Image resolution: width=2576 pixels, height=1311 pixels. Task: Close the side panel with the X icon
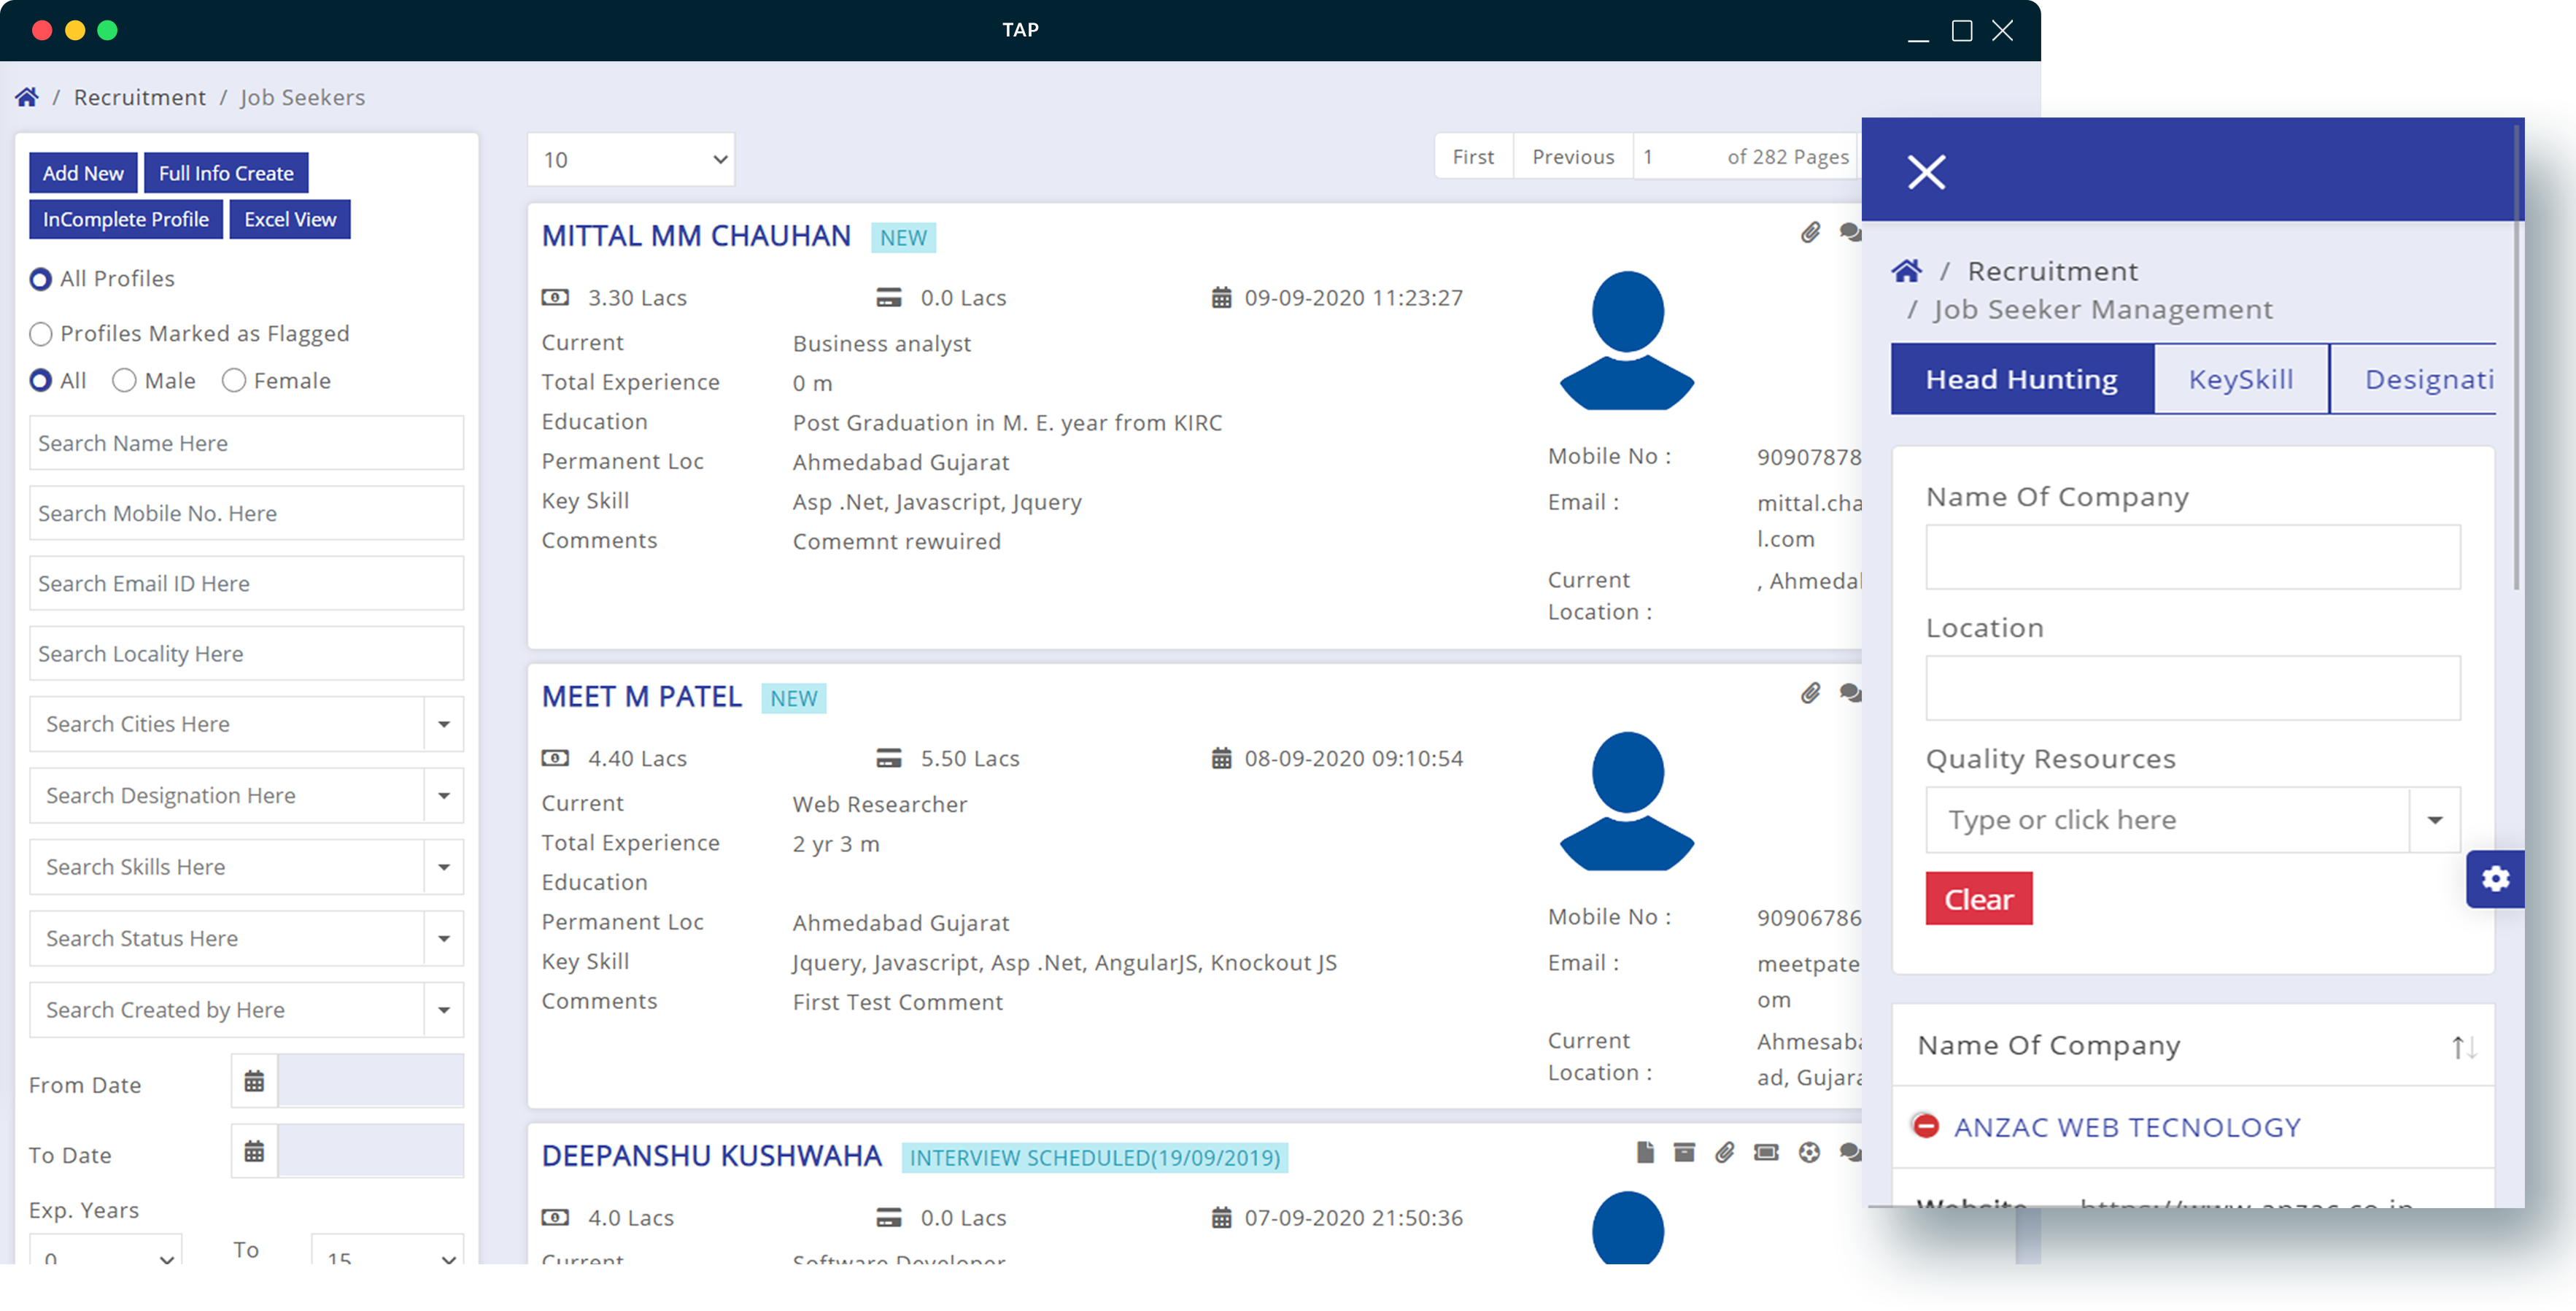[x=1926, y=172]
